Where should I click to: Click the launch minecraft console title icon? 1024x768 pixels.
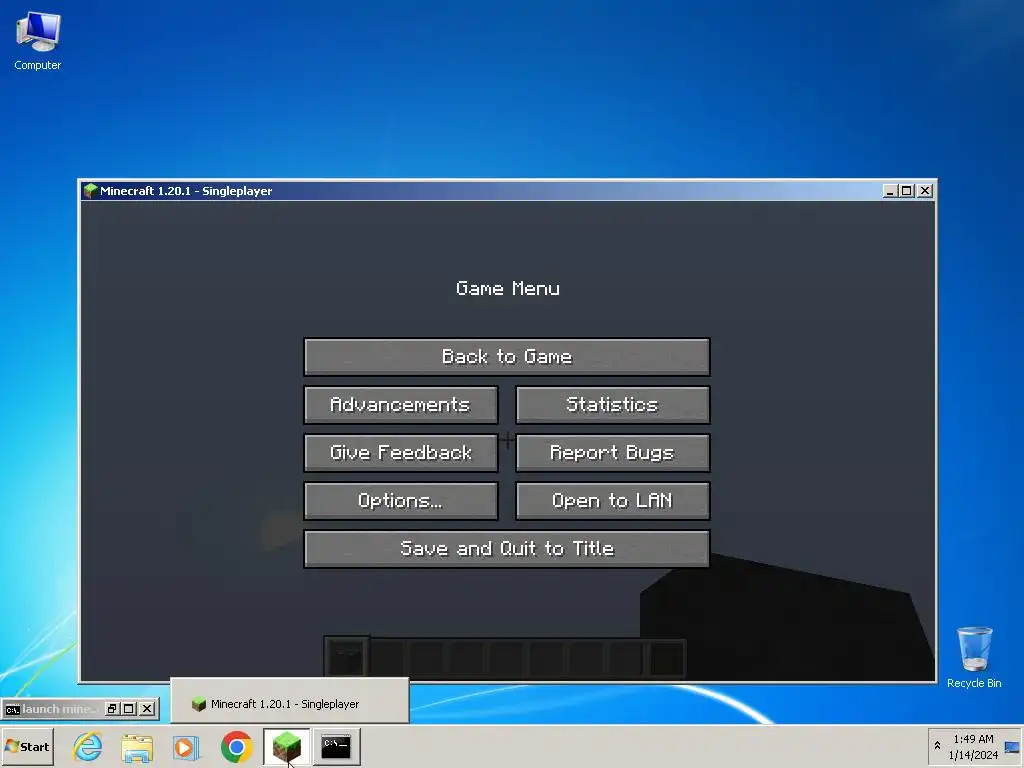point(12,709)
